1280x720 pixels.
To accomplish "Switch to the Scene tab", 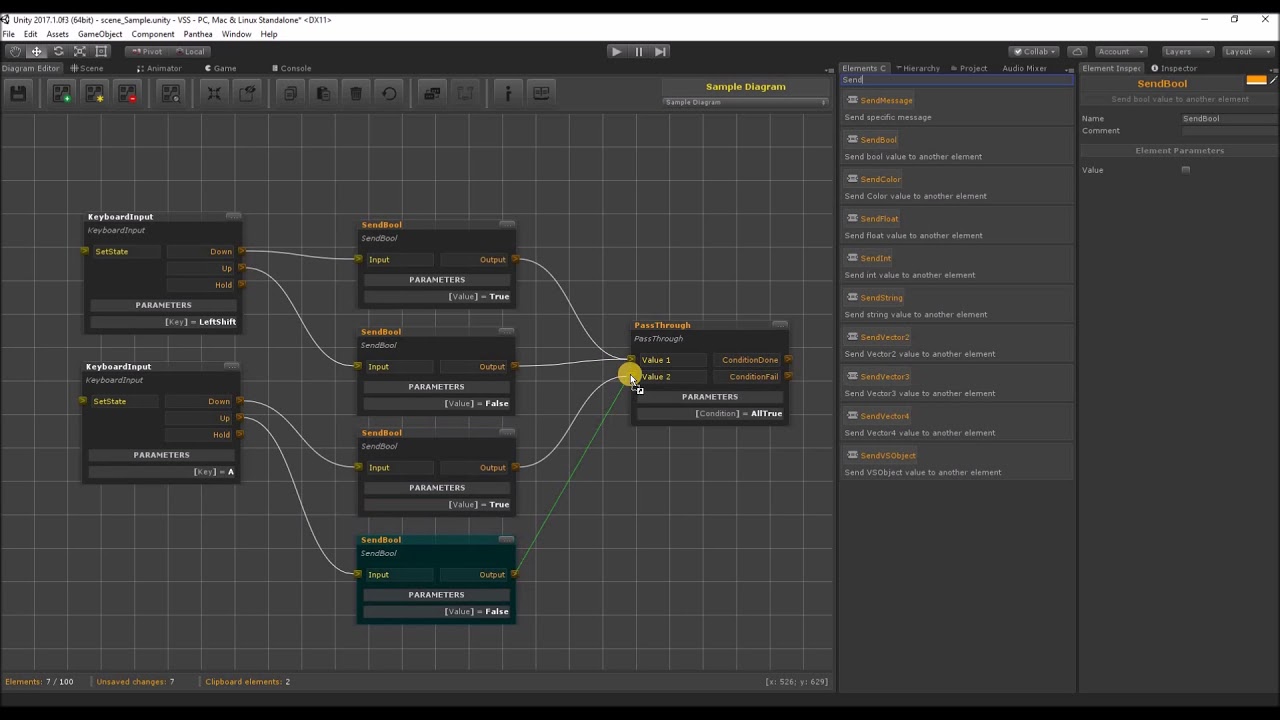I will coord(87,68).
